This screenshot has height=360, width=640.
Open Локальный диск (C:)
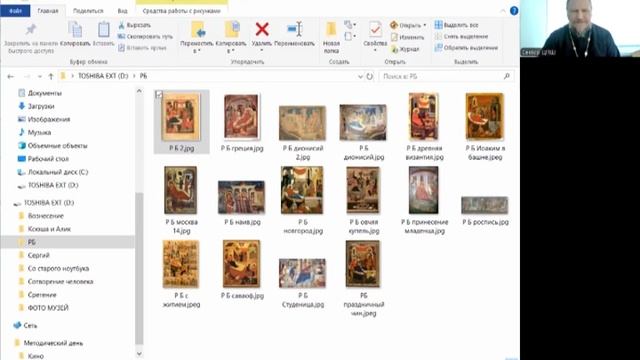point(53,172)
